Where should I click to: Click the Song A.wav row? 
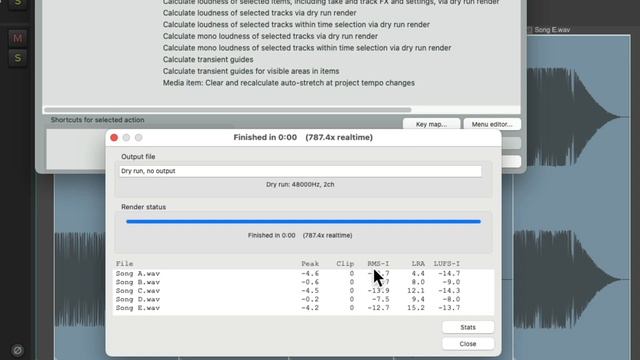point(303,273)
